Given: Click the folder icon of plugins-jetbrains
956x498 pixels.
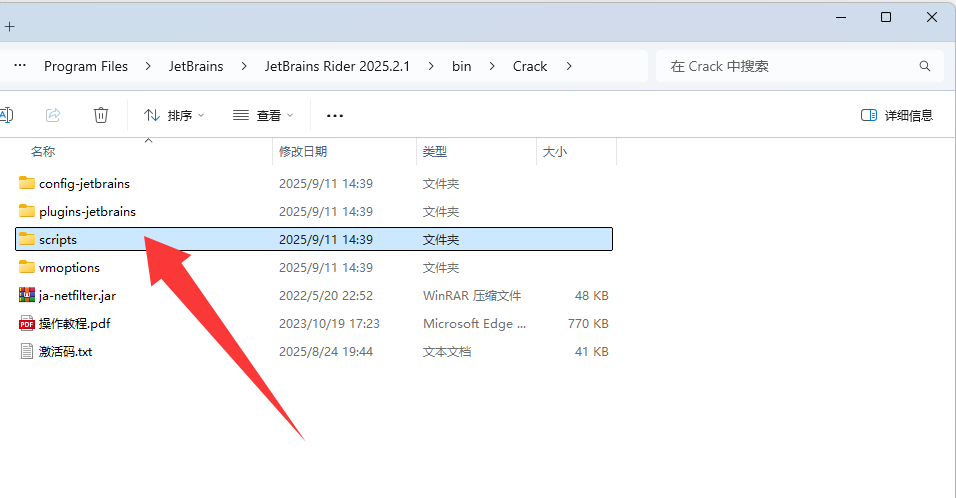Looking at the screenshot, I should 27,211.
